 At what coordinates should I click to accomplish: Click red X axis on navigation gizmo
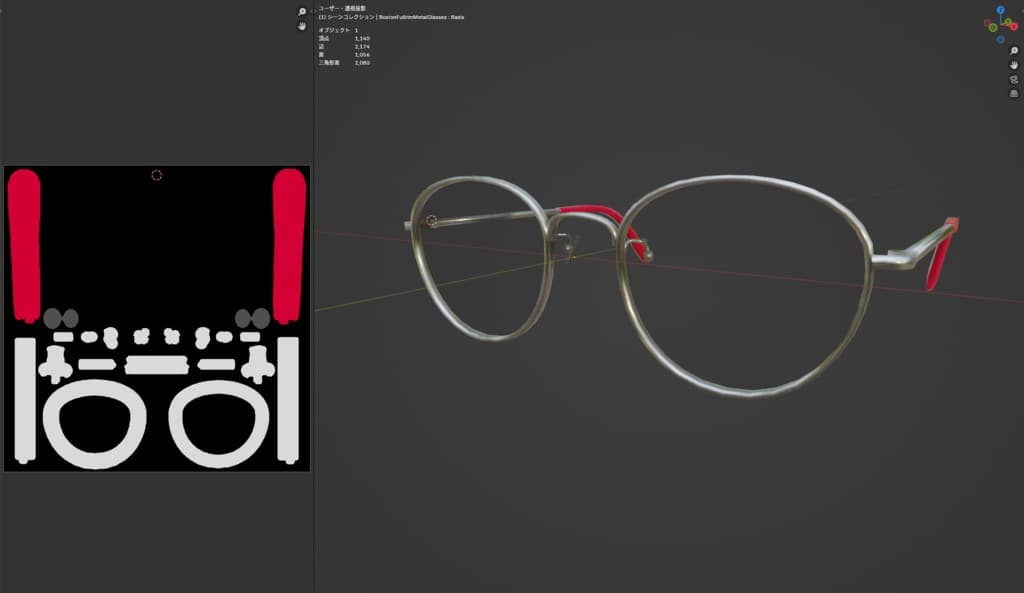point(1014,26)
